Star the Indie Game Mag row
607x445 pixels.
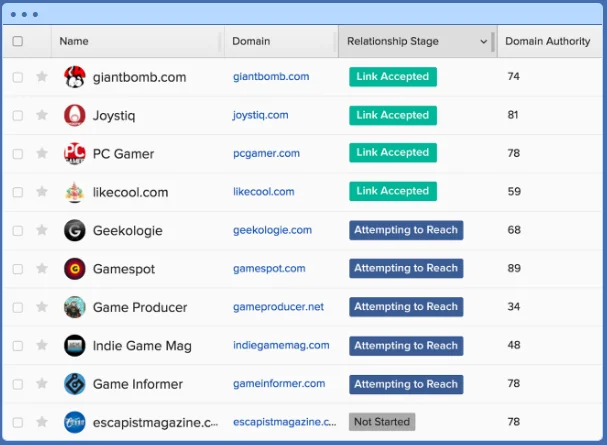point(42,345)
